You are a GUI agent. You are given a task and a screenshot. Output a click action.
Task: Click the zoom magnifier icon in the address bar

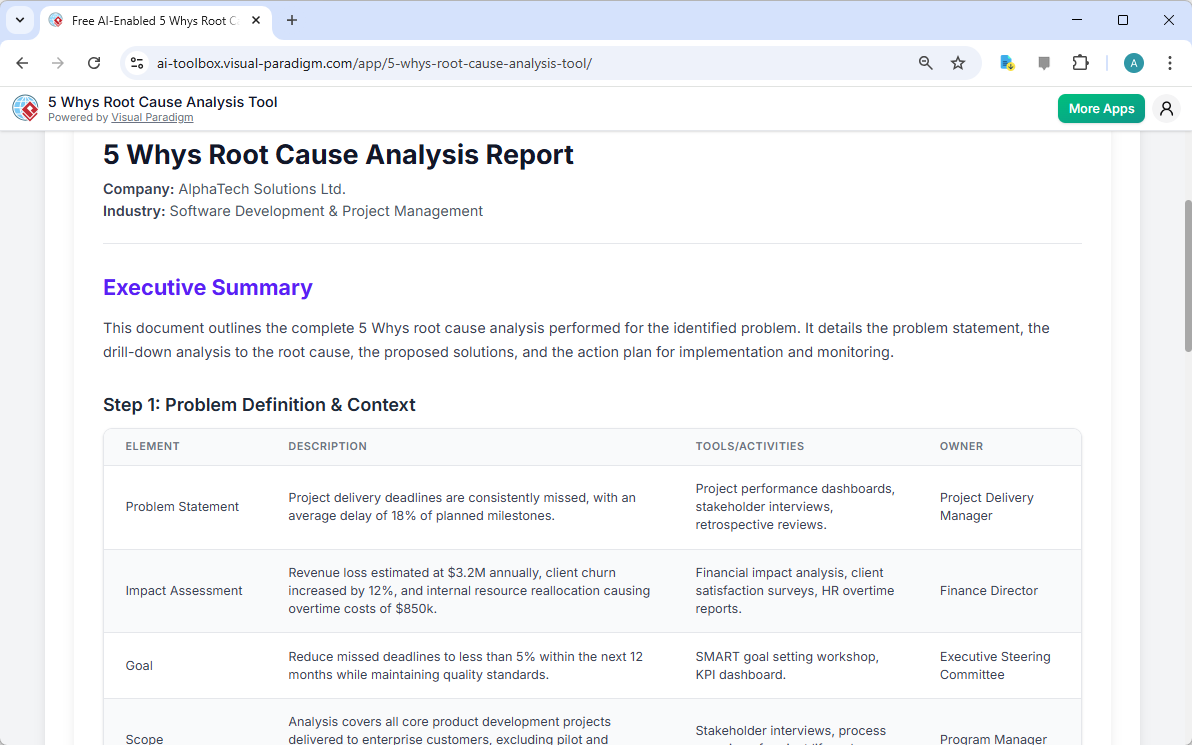point(925,62)
